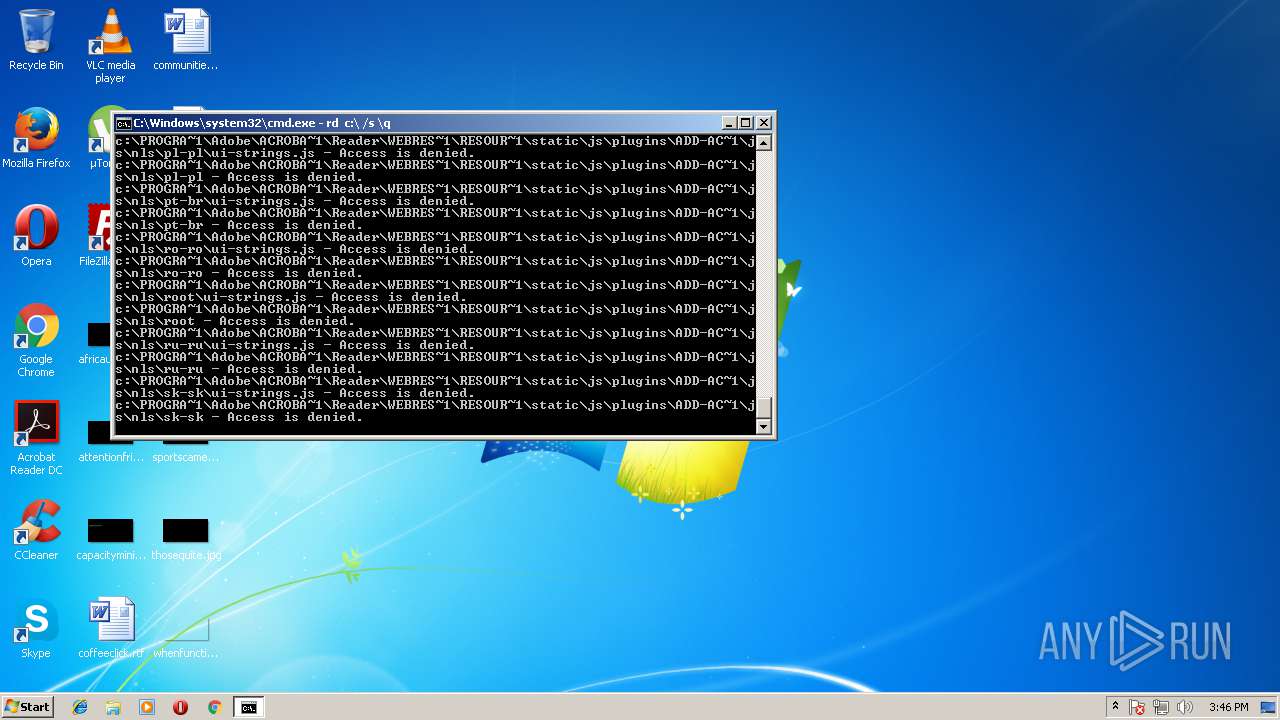This screenshot has width=1280, height=720.
Task: Open the communitie... Word document icon
Action: (186, 40)
